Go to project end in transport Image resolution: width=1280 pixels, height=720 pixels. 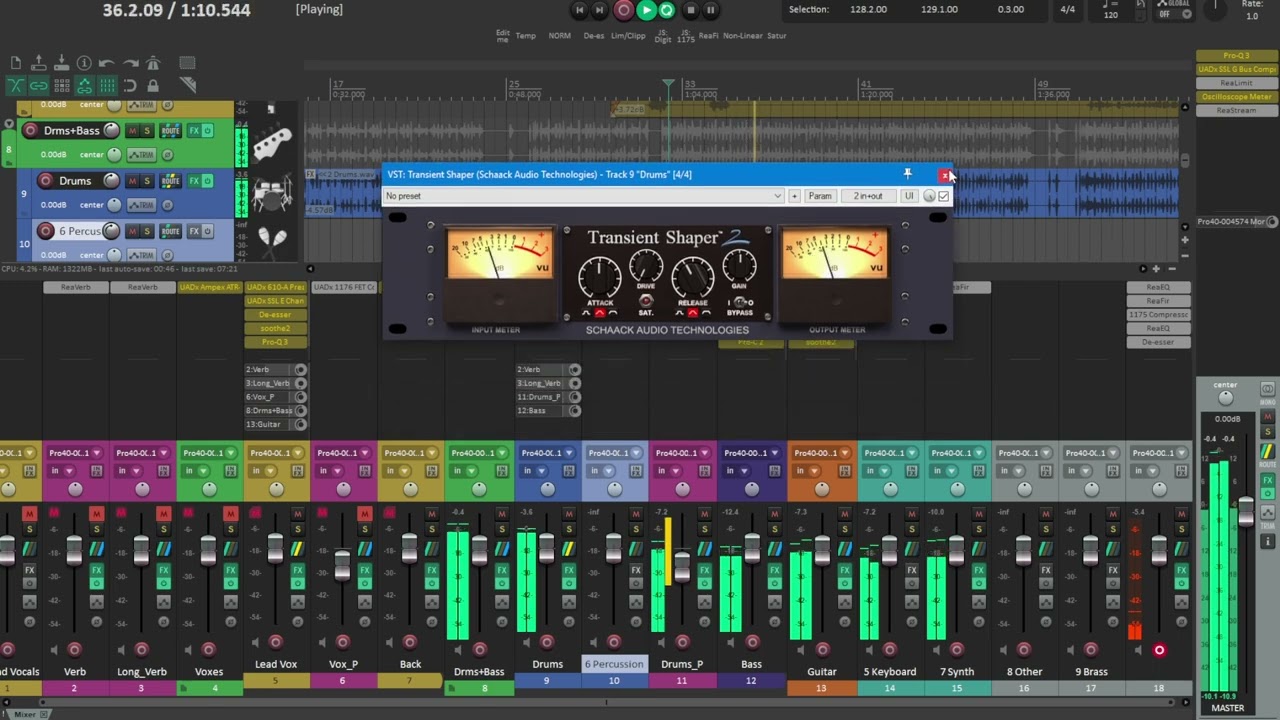(x=600, y=10)
